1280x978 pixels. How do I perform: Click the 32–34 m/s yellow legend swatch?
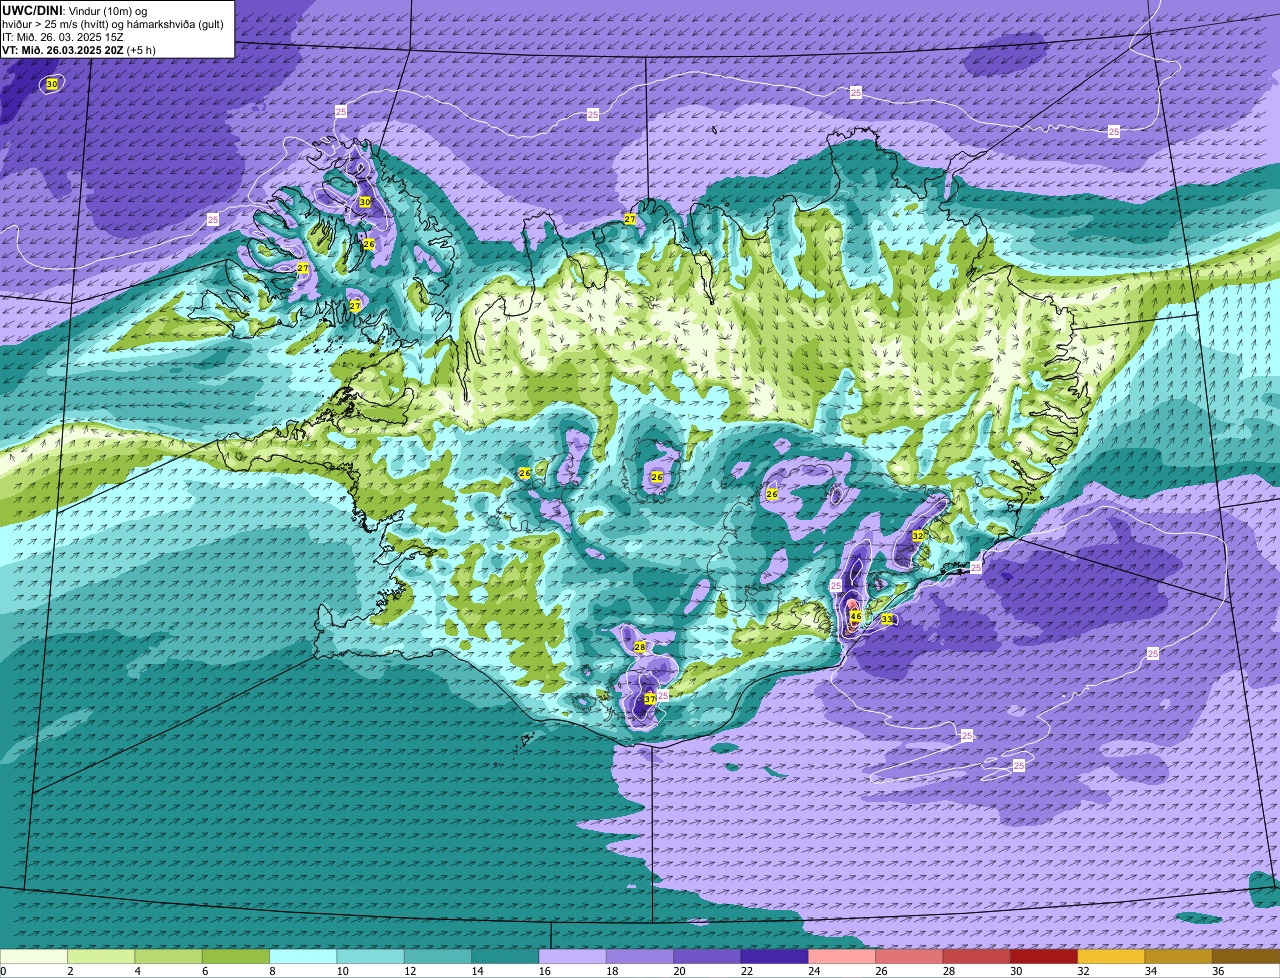(x=1111, y=956)
